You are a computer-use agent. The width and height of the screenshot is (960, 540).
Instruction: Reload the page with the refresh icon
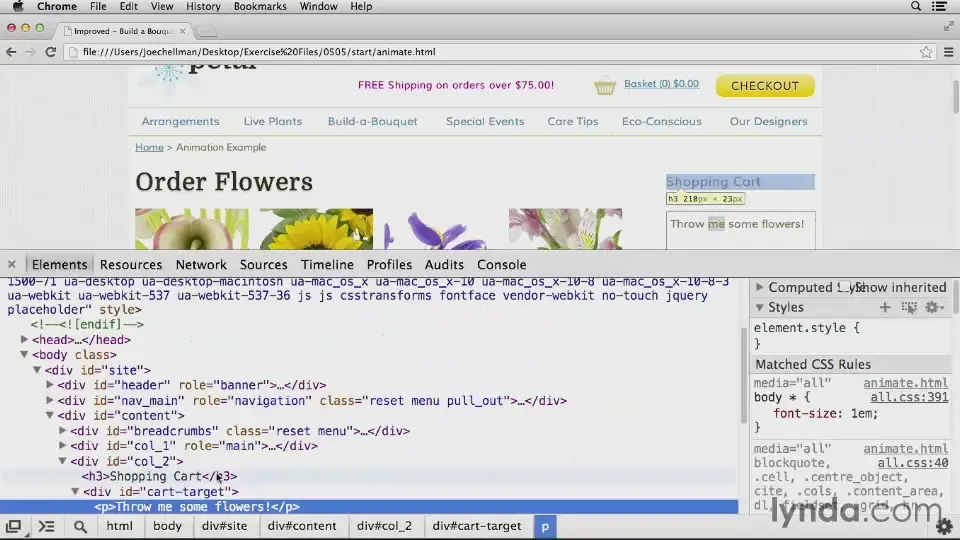(x=51, y=52)
